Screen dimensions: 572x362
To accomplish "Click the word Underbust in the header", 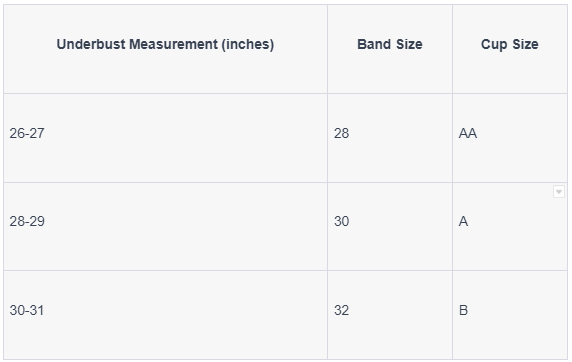I will coord(91,44).
